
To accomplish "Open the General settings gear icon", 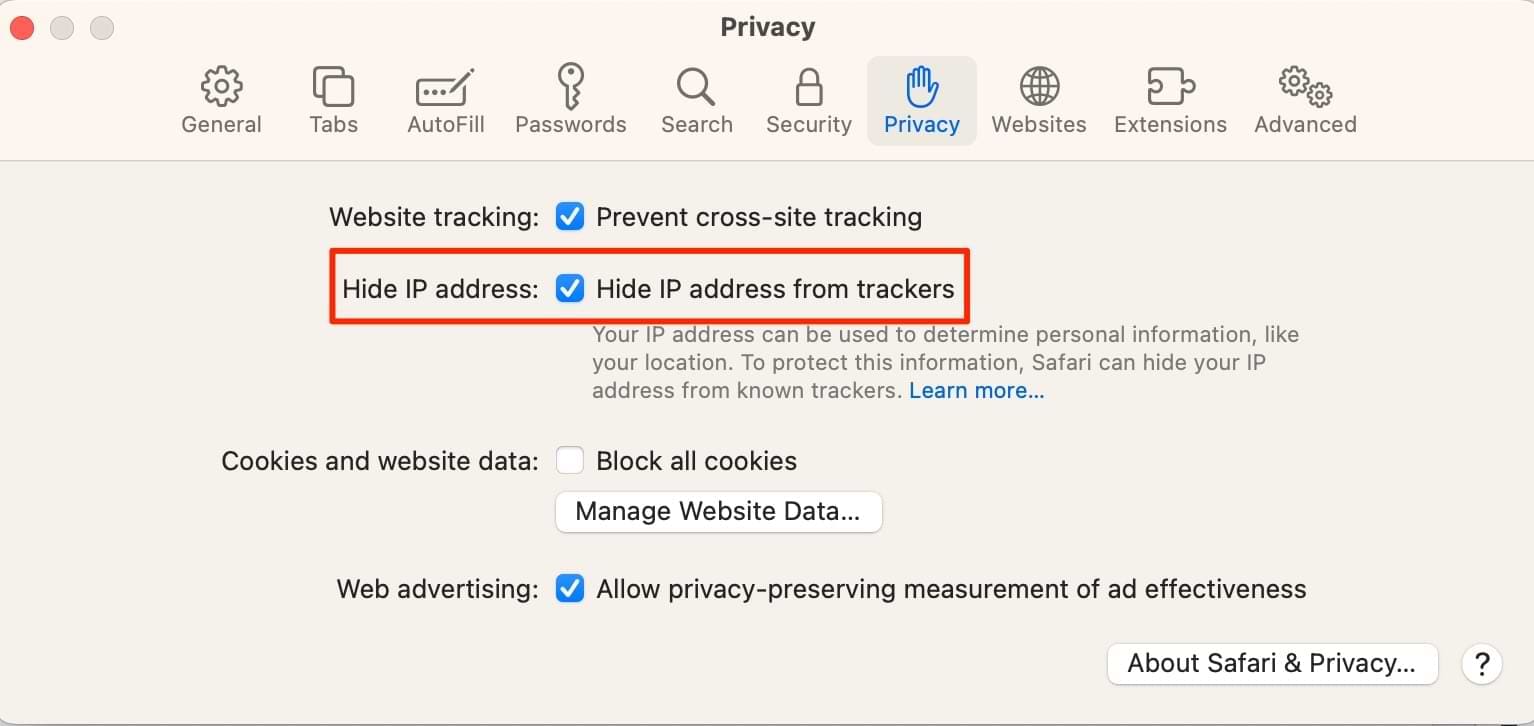I will (221, 88).
